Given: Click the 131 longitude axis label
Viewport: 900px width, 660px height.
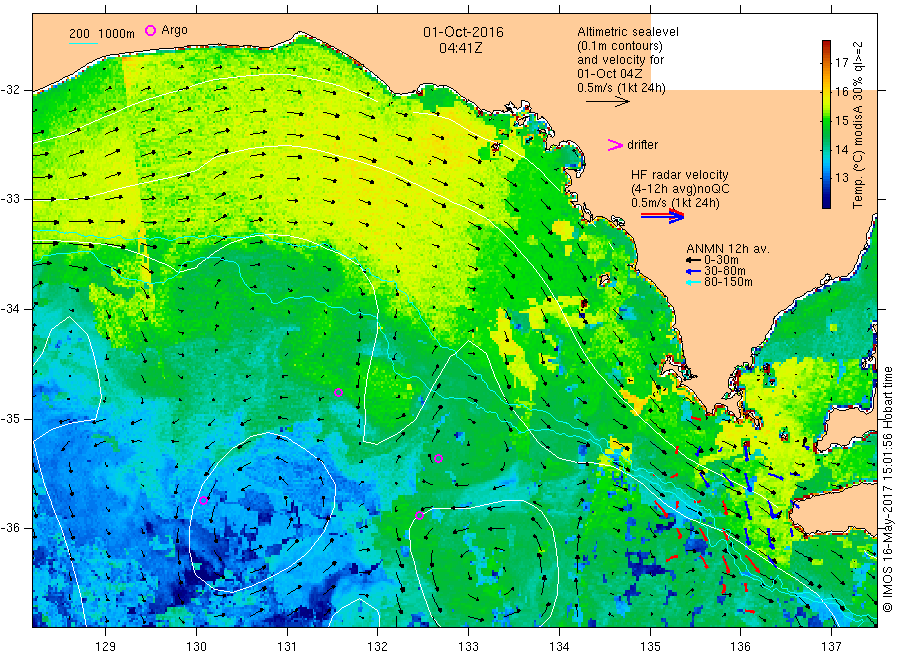Looking at the screenshot, I should (287, 646).
